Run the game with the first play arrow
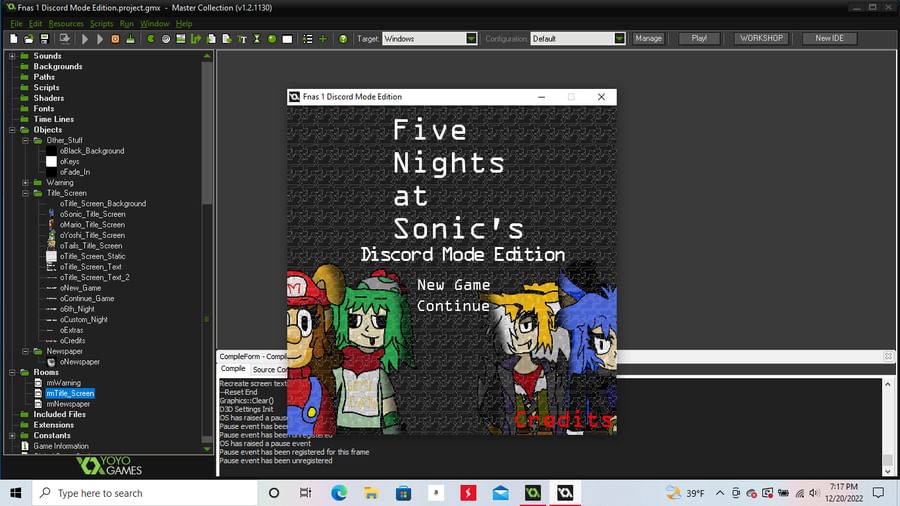This screenshot has width=900, height=506. [85, 39]
